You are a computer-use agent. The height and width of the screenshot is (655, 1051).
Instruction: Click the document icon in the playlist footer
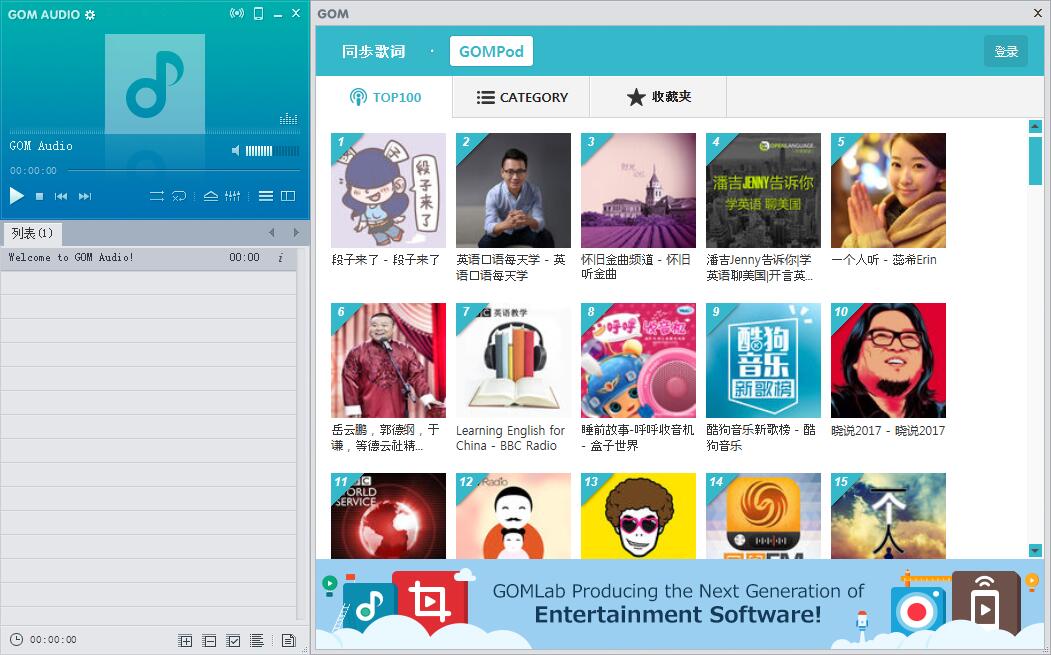288,641
